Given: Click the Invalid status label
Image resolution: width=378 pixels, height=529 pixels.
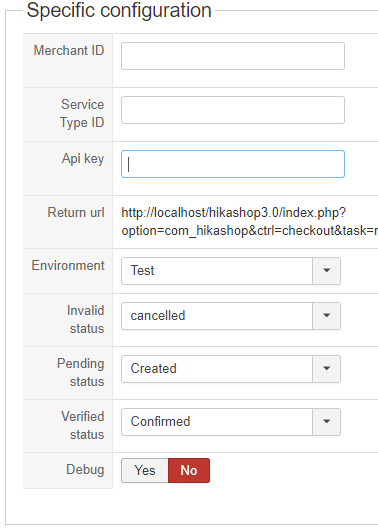Looking at the screenshot, I should (85, 319).
